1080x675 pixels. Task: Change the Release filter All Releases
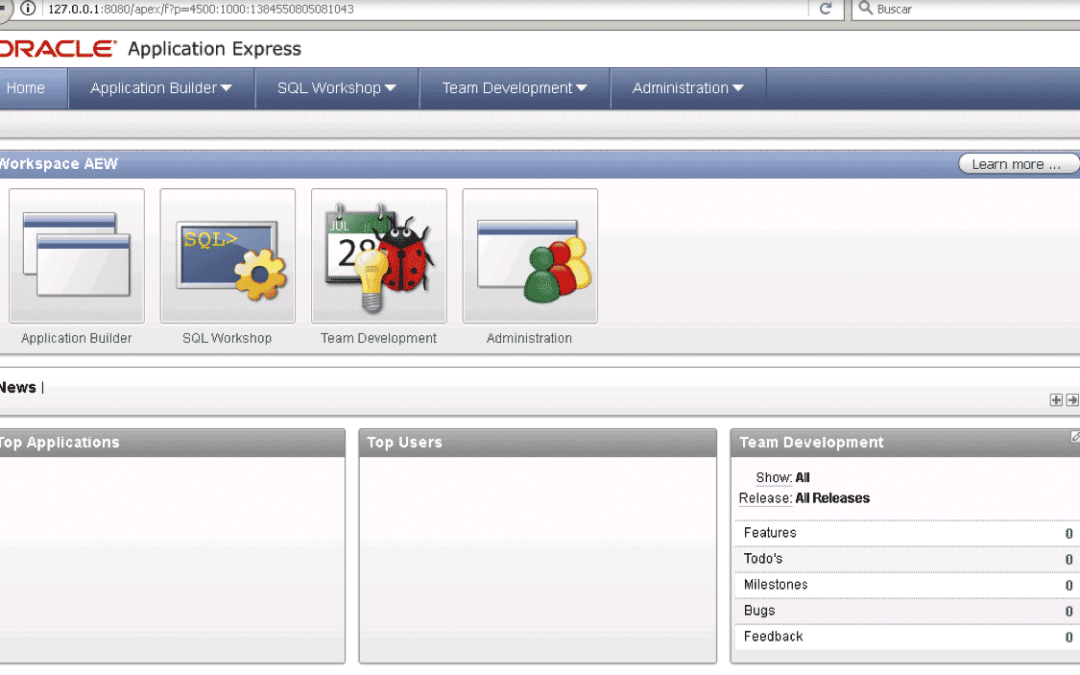[833, 498]
